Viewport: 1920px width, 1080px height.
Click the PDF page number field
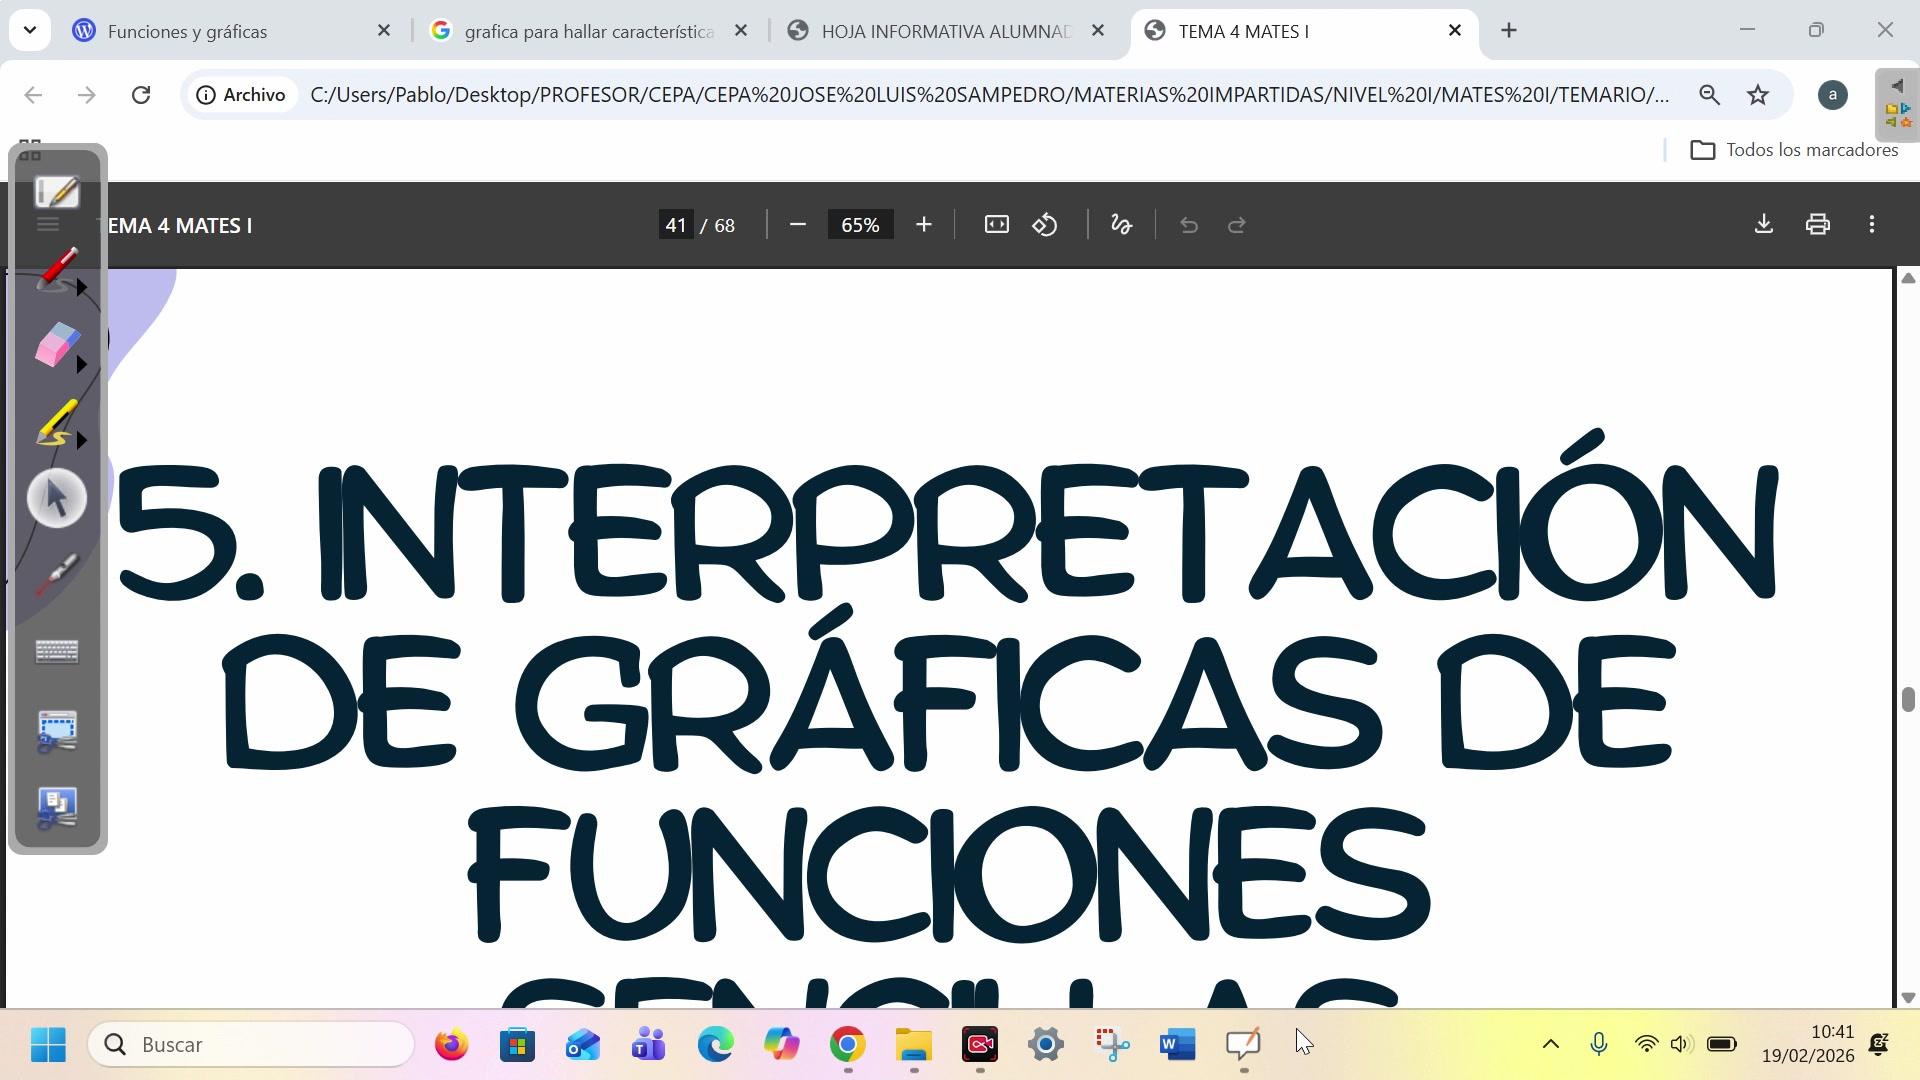point(676,225)
